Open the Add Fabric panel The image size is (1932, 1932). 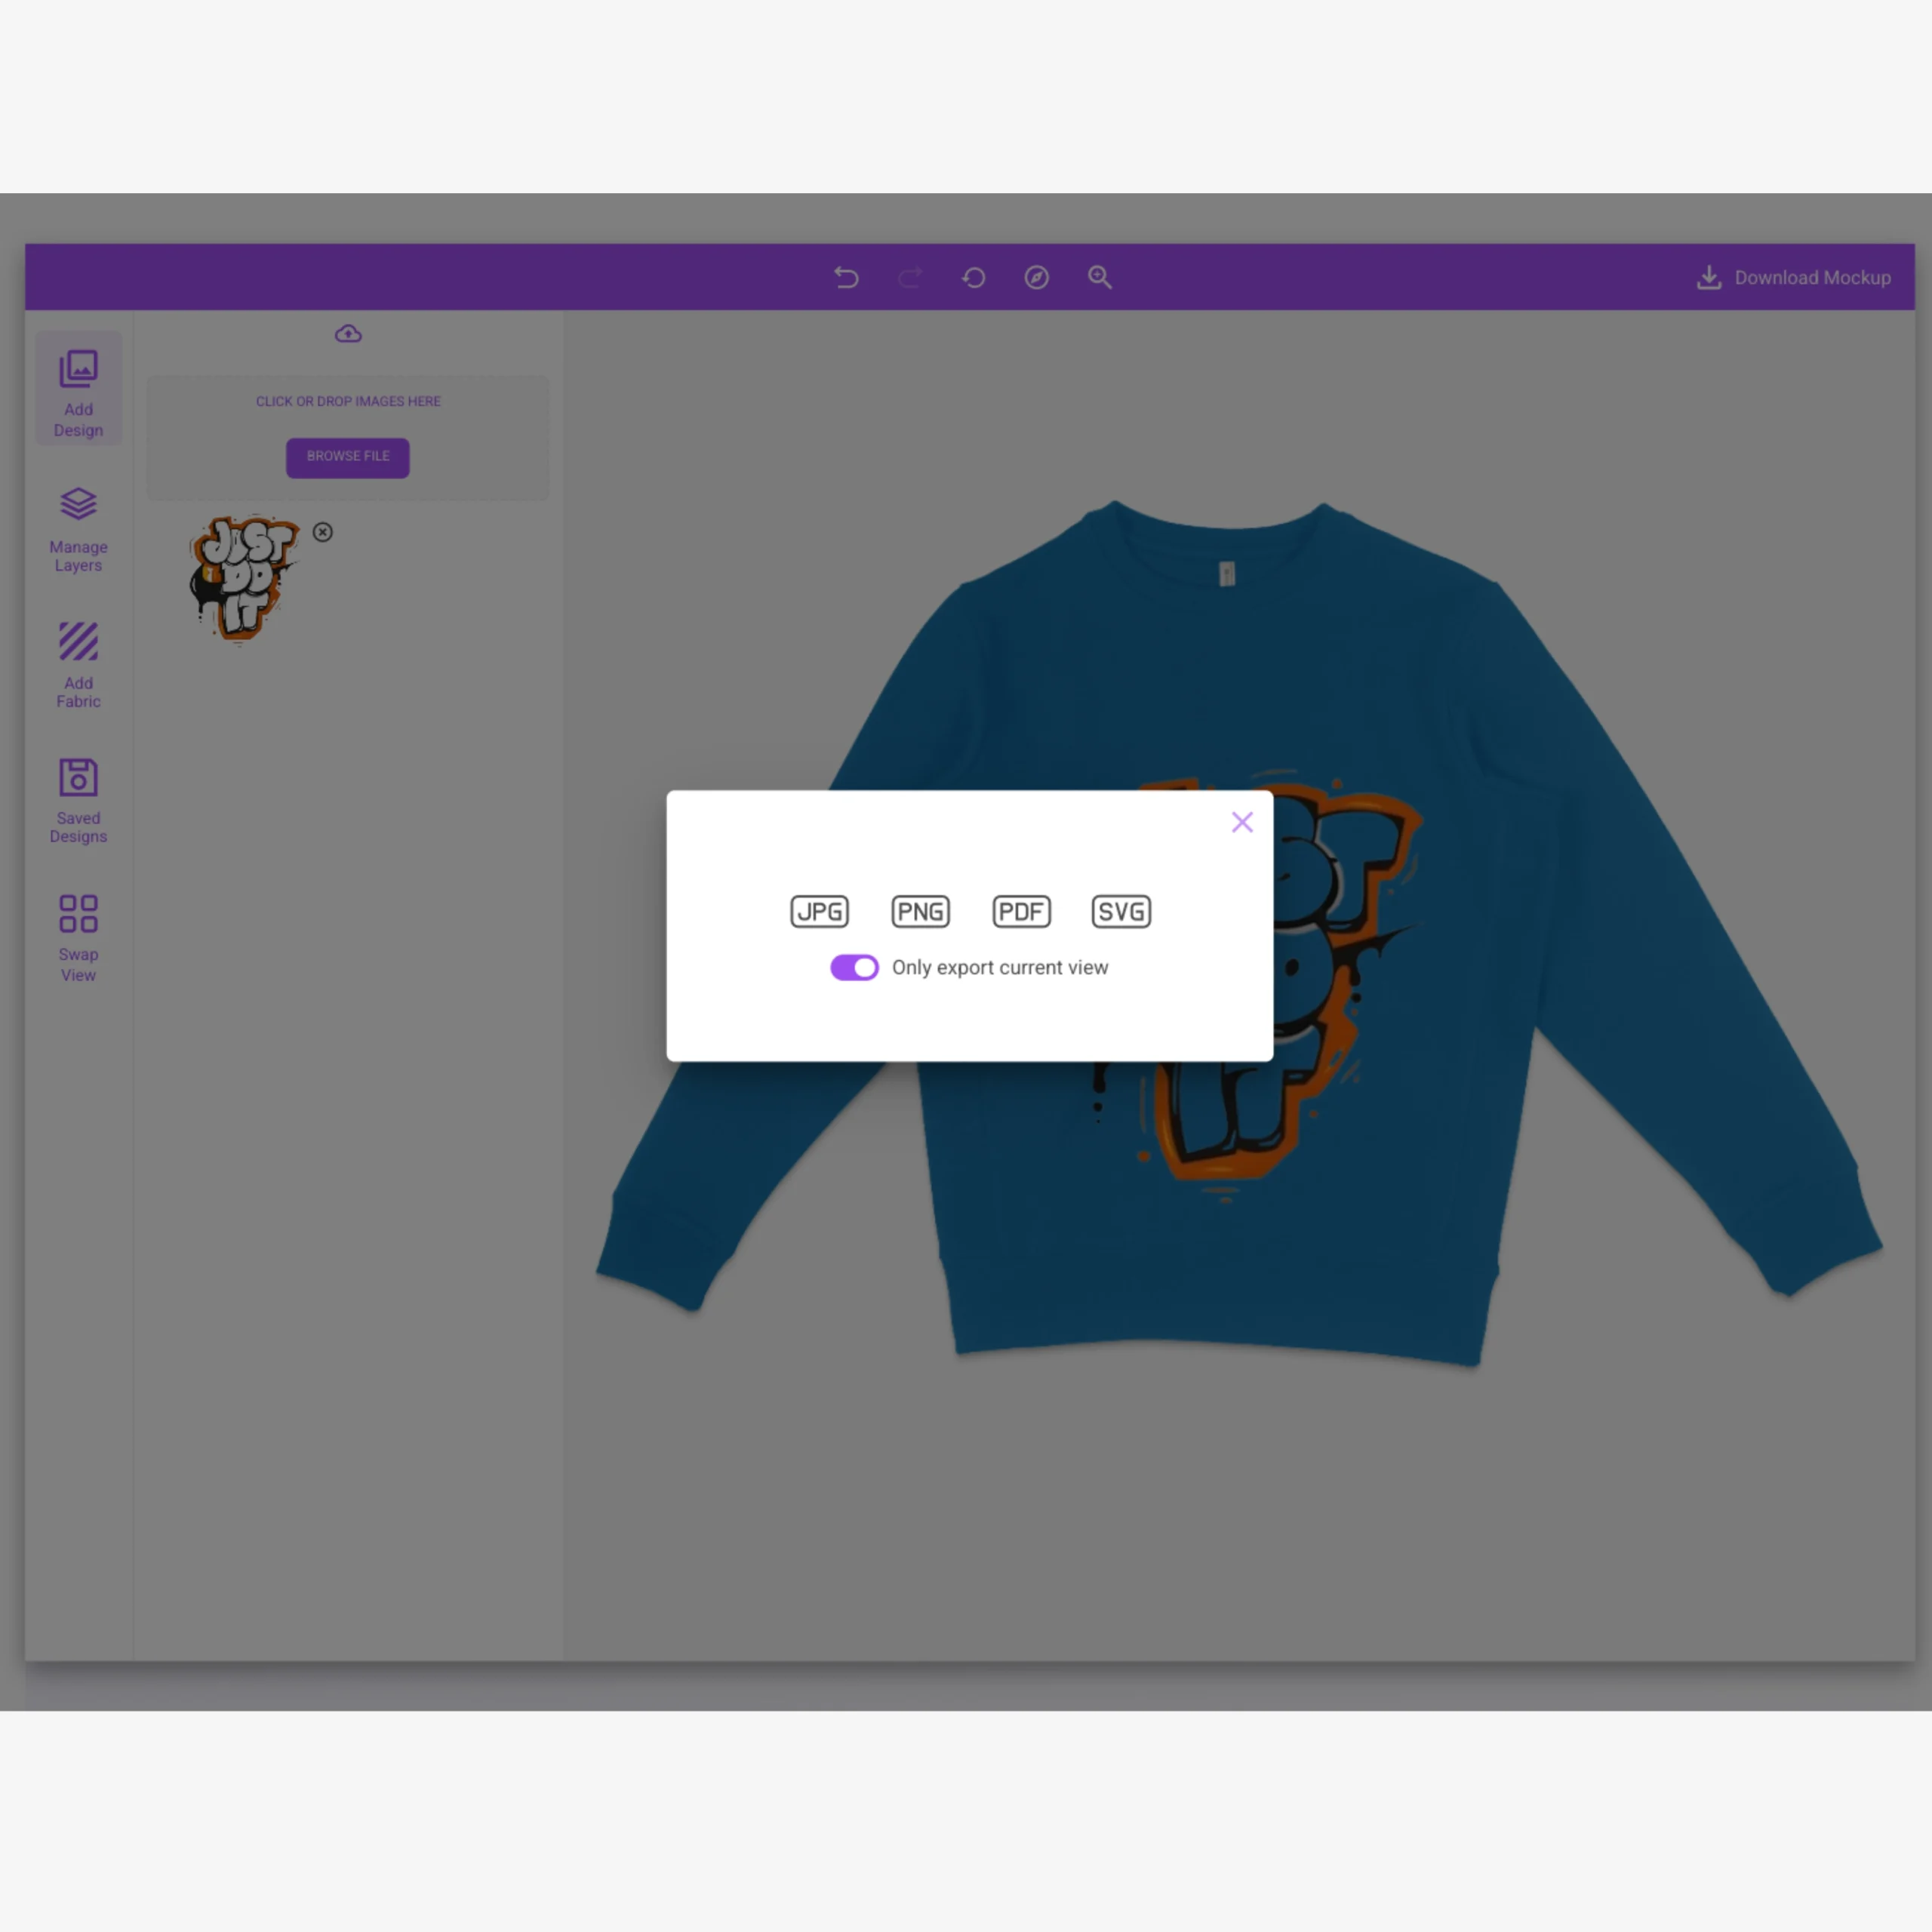pos(78,665)
